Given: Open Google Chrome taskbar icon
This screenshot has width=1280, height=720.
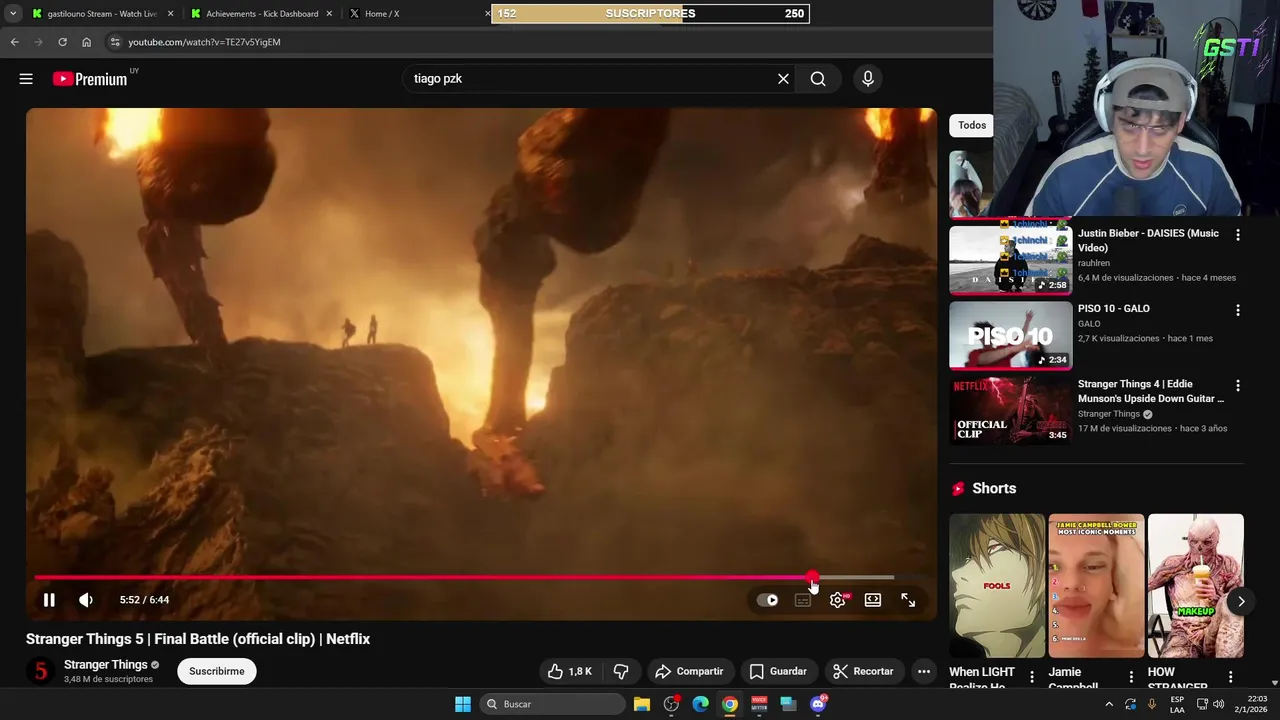Looking at the screenshot, I should pos(730,704).
